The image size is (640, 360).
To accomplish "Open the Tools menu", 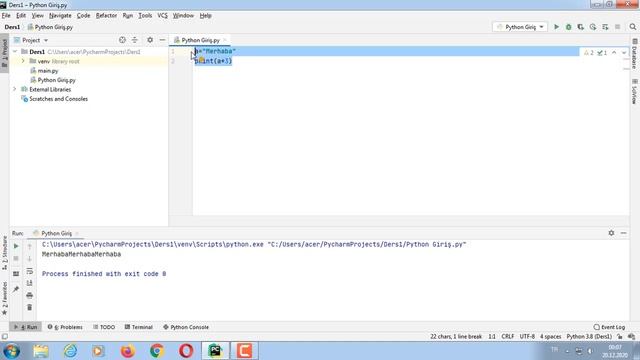I will coord(145,16).
